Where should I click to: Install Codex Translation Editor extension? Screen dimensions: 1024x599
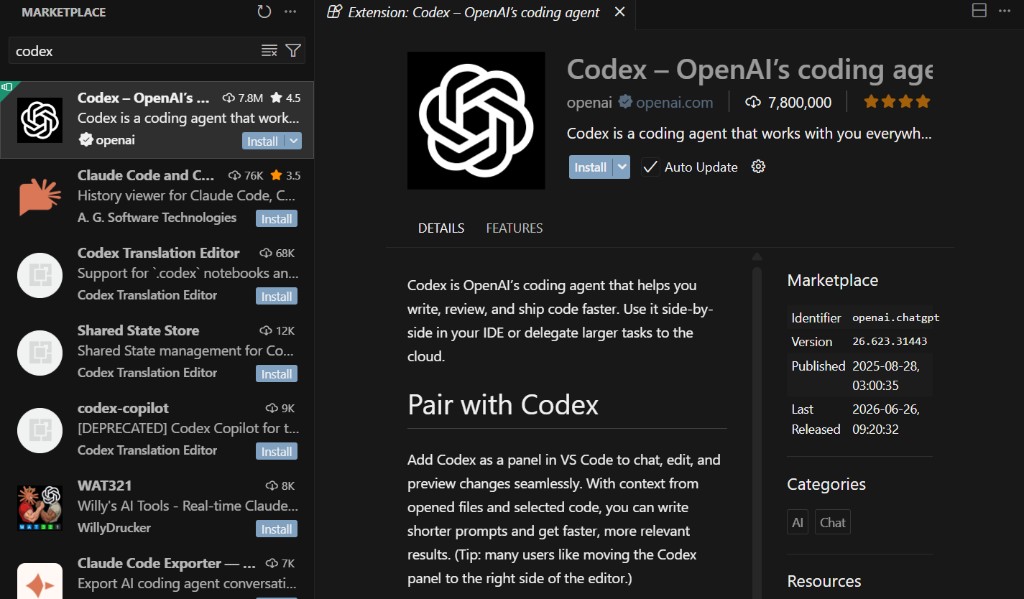click(x=277, y=297)
